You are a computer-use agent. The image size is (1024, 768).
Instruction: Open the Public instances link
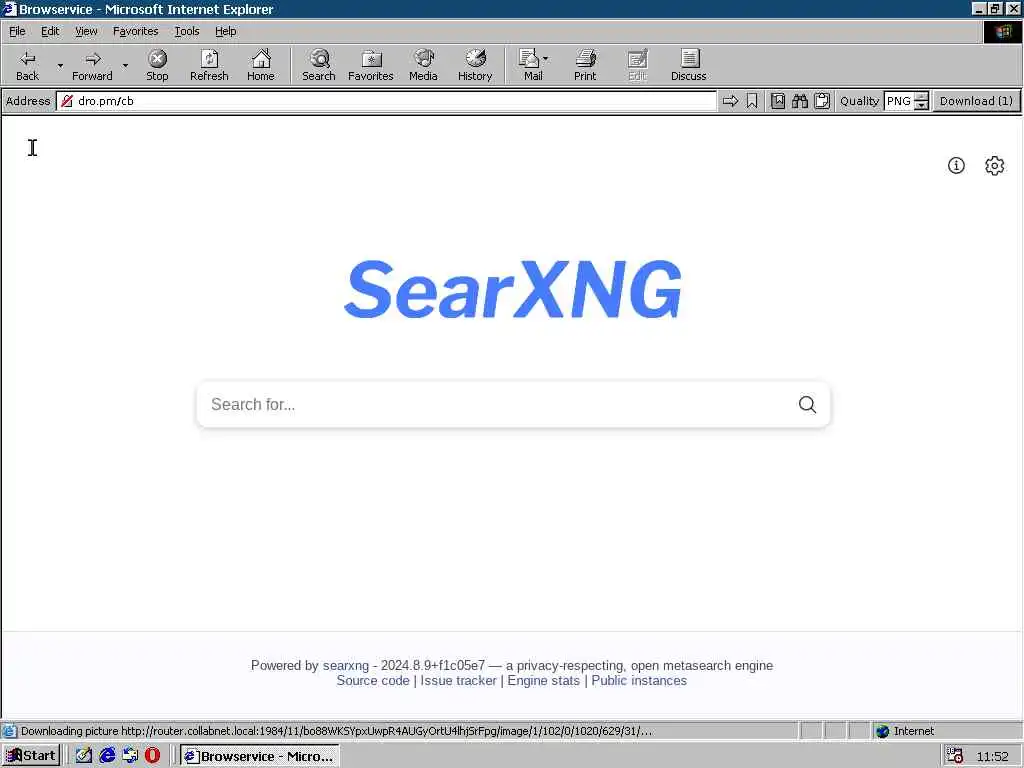[639, 680]
